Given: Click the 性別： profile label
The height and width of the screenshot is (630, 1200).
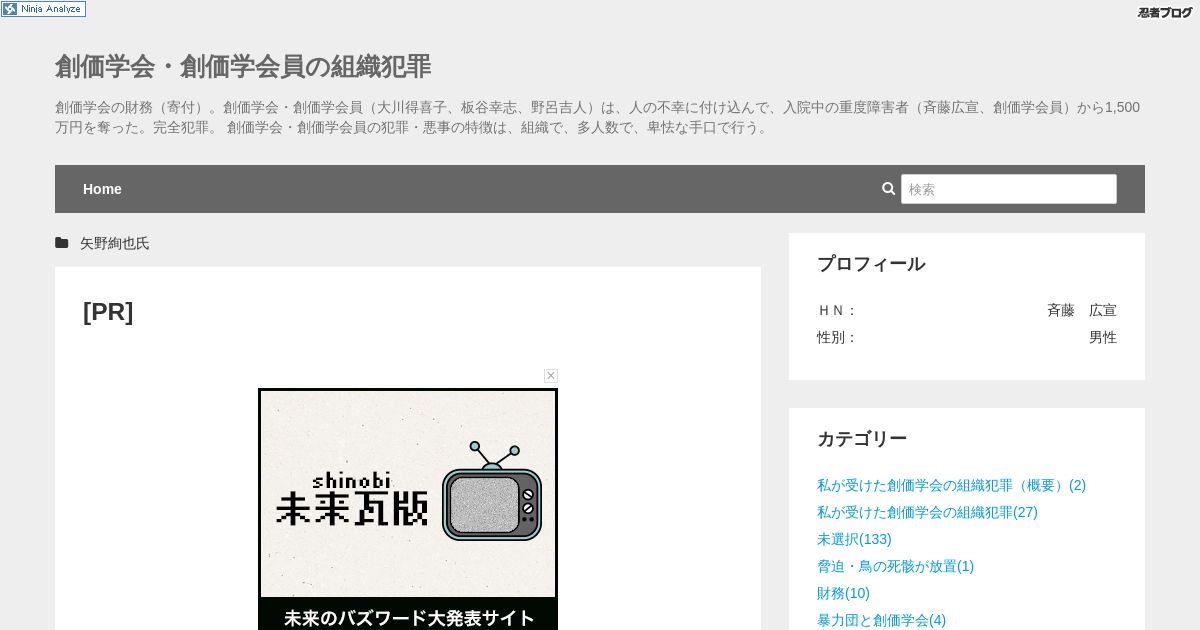Looking at the screenshot, I should pos(838,337).
